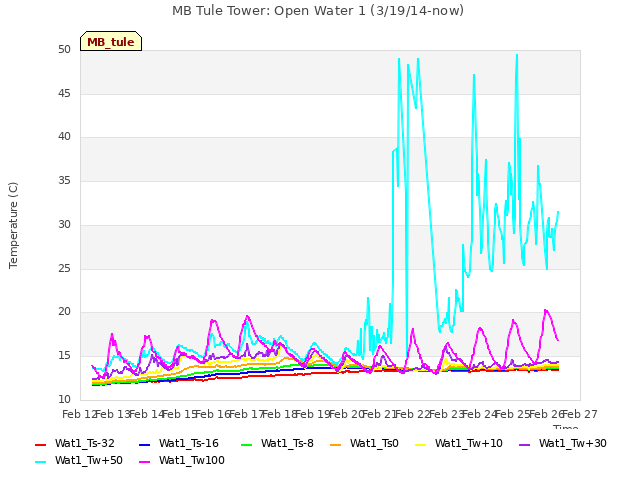Click the Feb 22 x-axis label
Image resolution: width=640 pixels, height=480 pixels.
pos(413,415)
